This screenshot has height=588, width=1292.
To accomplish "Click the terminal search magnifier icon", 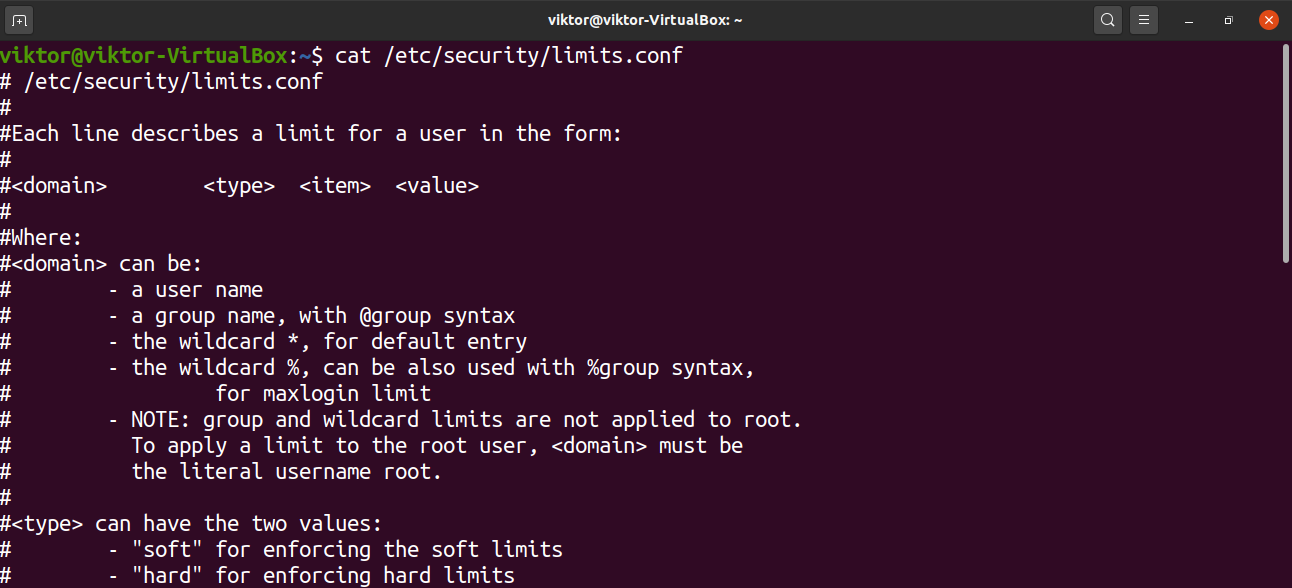I will [1107, 20].
